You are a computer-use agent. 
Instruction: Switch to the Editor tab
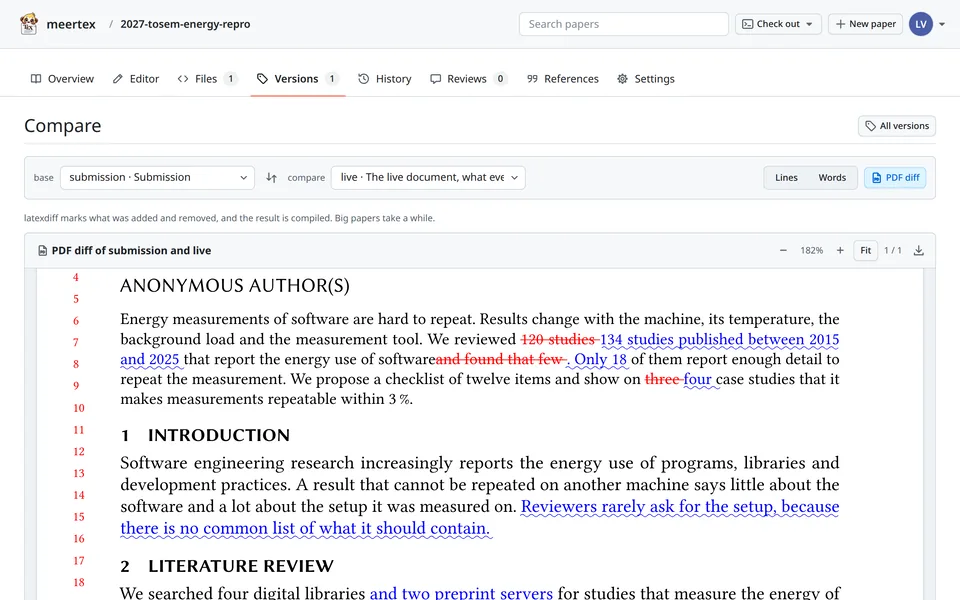click(136, 78)
